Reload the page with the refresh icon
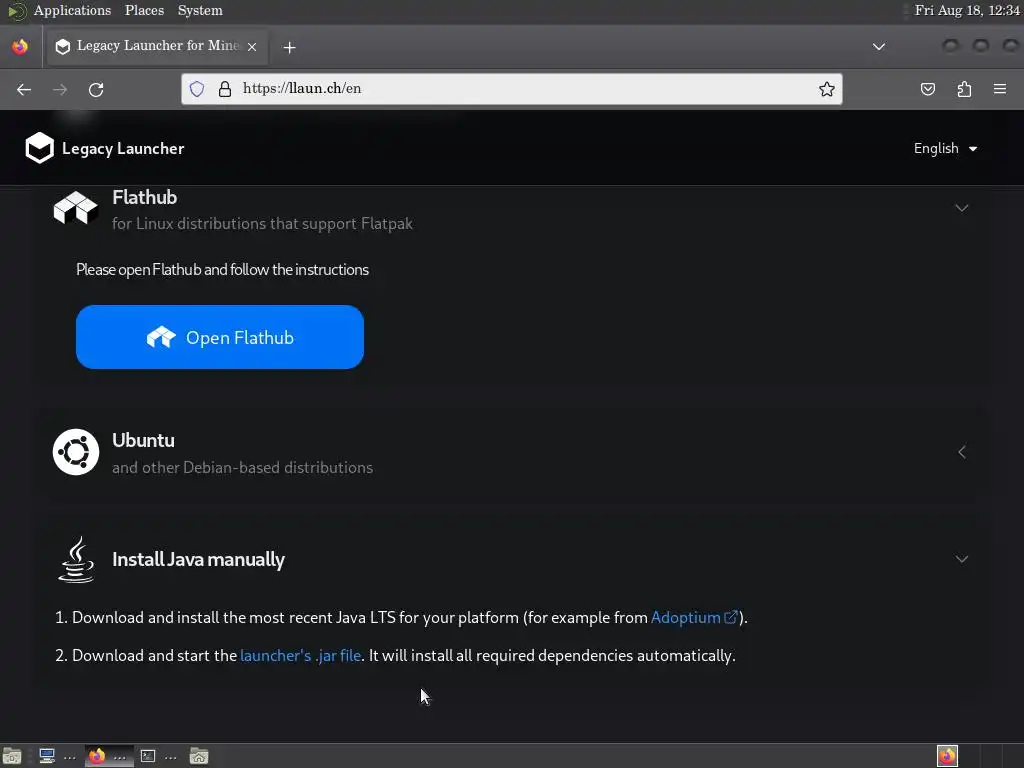1024x768 pixels. (x=96, y=89)
